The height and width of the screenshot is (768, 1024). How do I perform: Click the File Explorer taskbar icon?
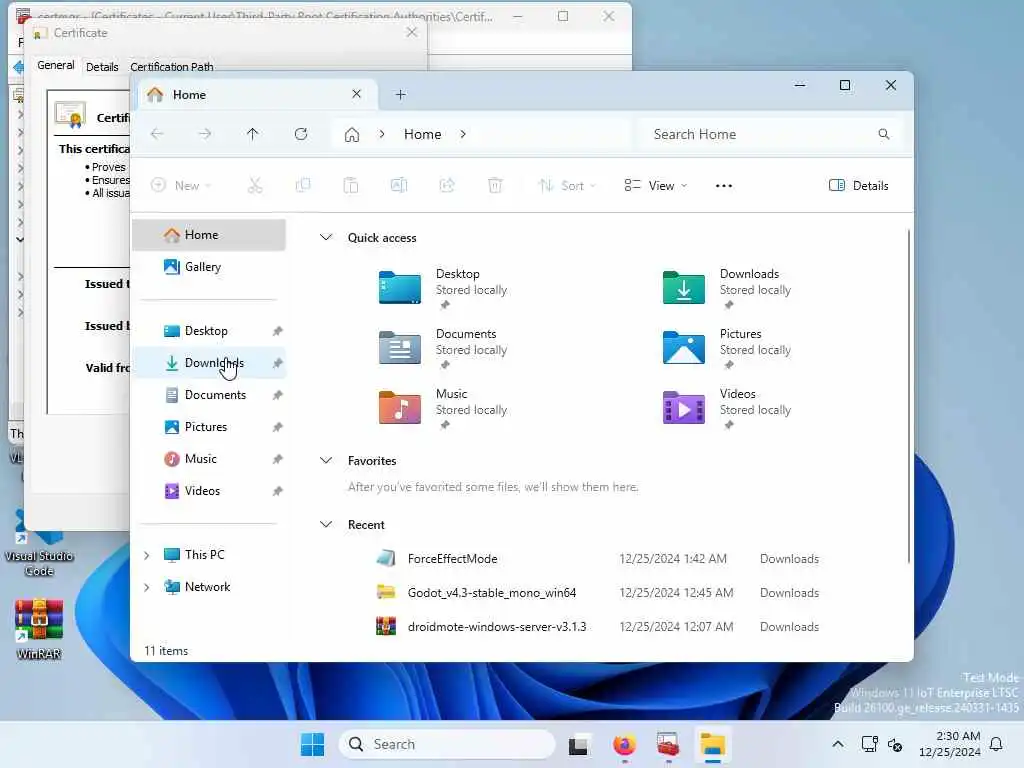pos(712,744)
